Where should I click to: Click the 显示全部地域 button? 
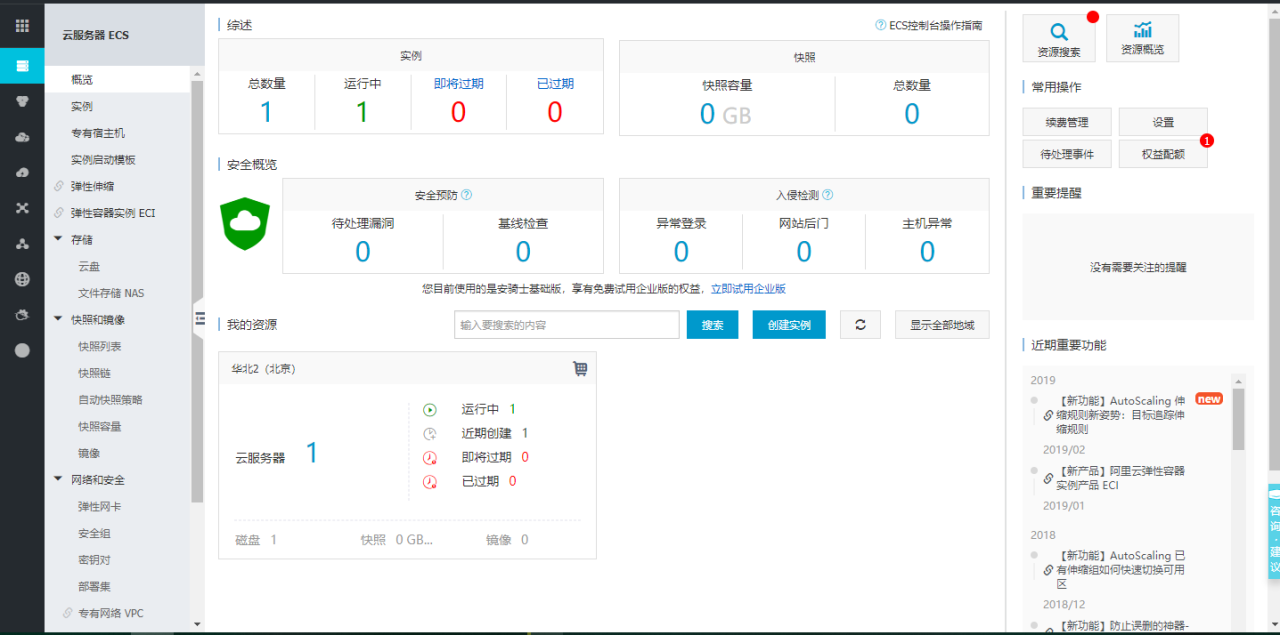pyautogui.click(x=941, y=325)
